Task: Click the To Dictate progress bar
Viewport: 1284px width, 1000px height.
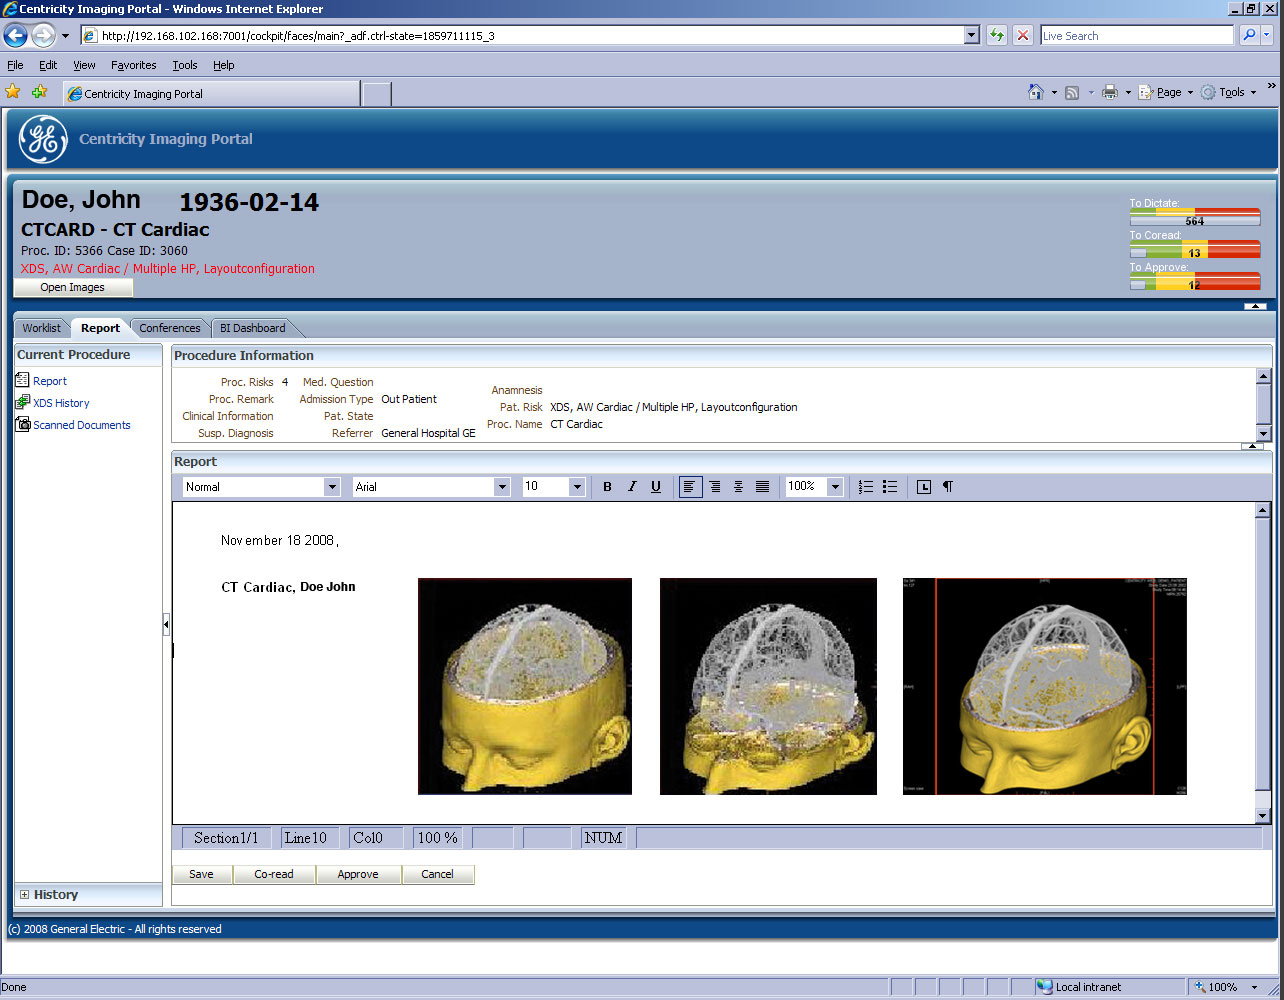Action: pyautogui.click(x=1194, y=216)
